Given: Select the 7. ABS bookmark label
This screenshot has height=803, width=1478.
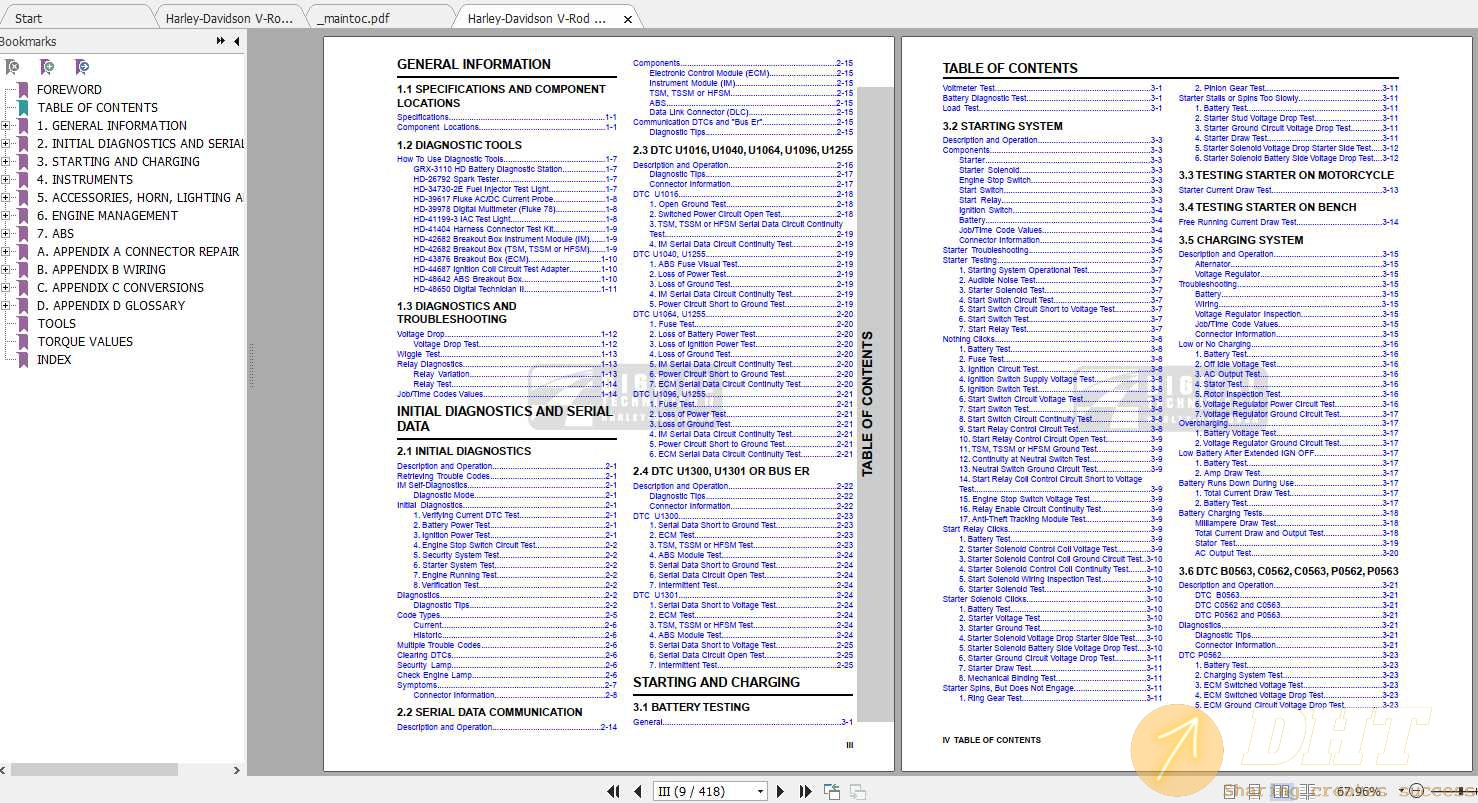Looking at the screenshot, I should click(55, 234).
